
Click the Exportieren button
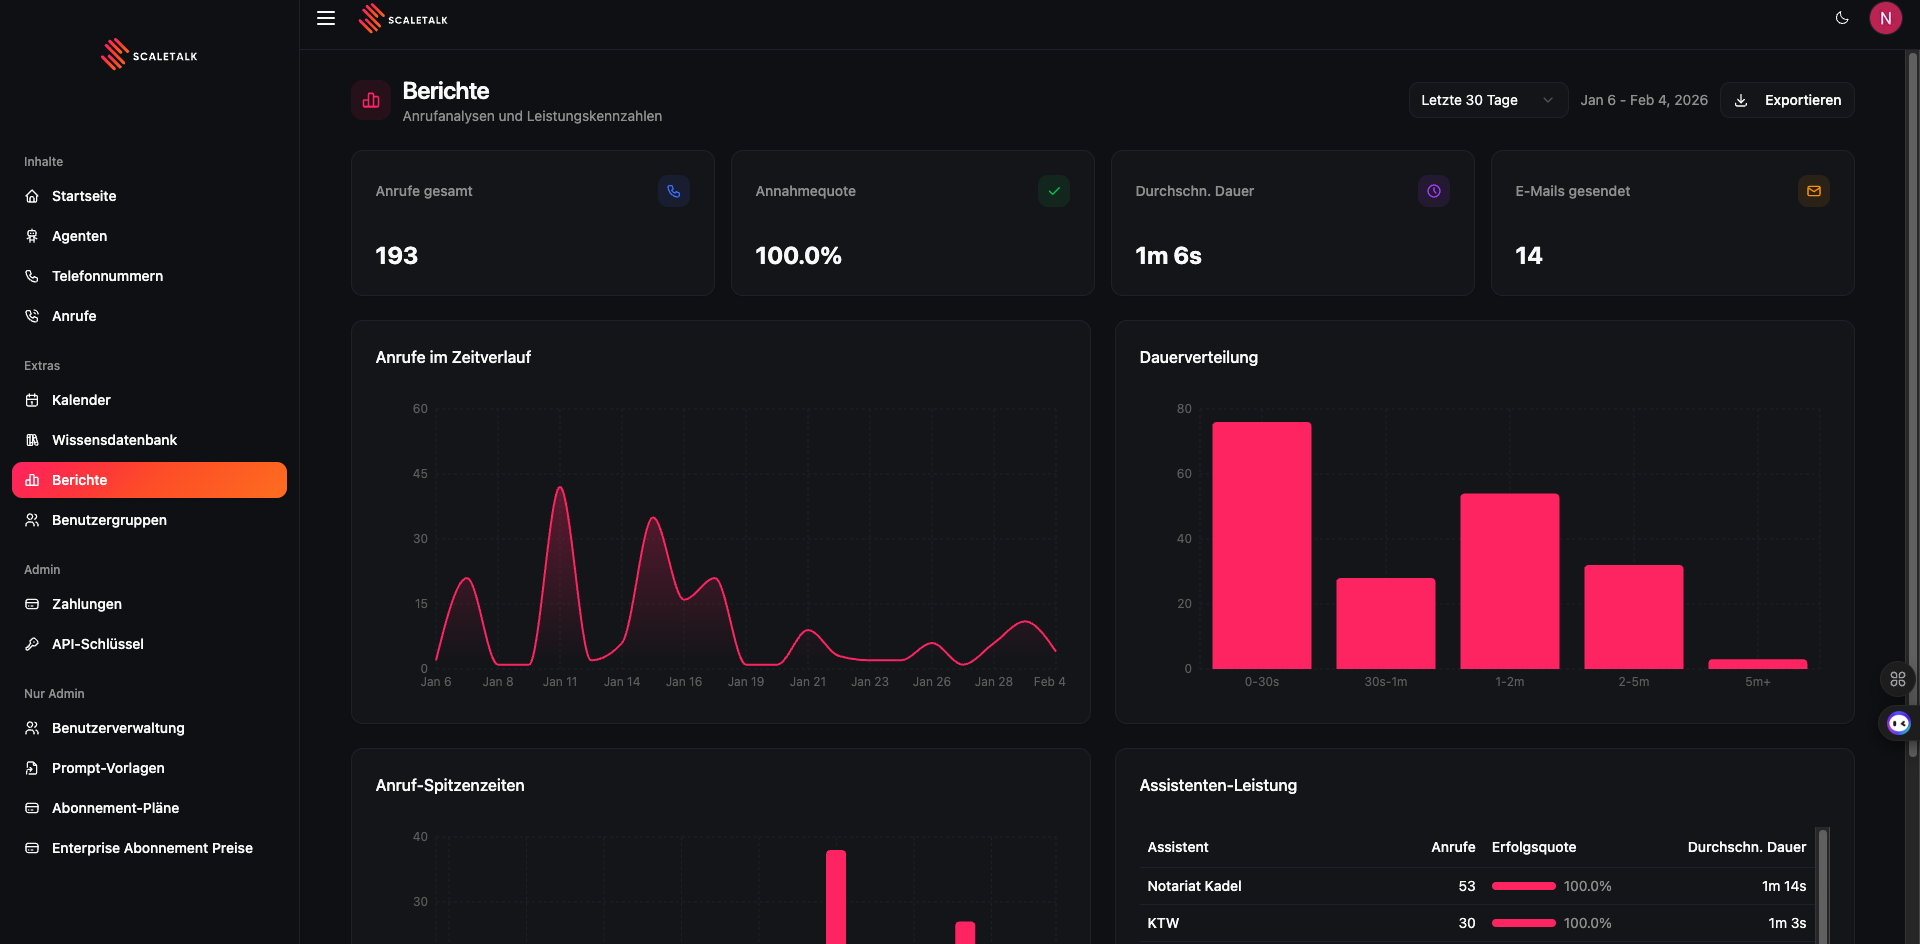[1787, 100]
